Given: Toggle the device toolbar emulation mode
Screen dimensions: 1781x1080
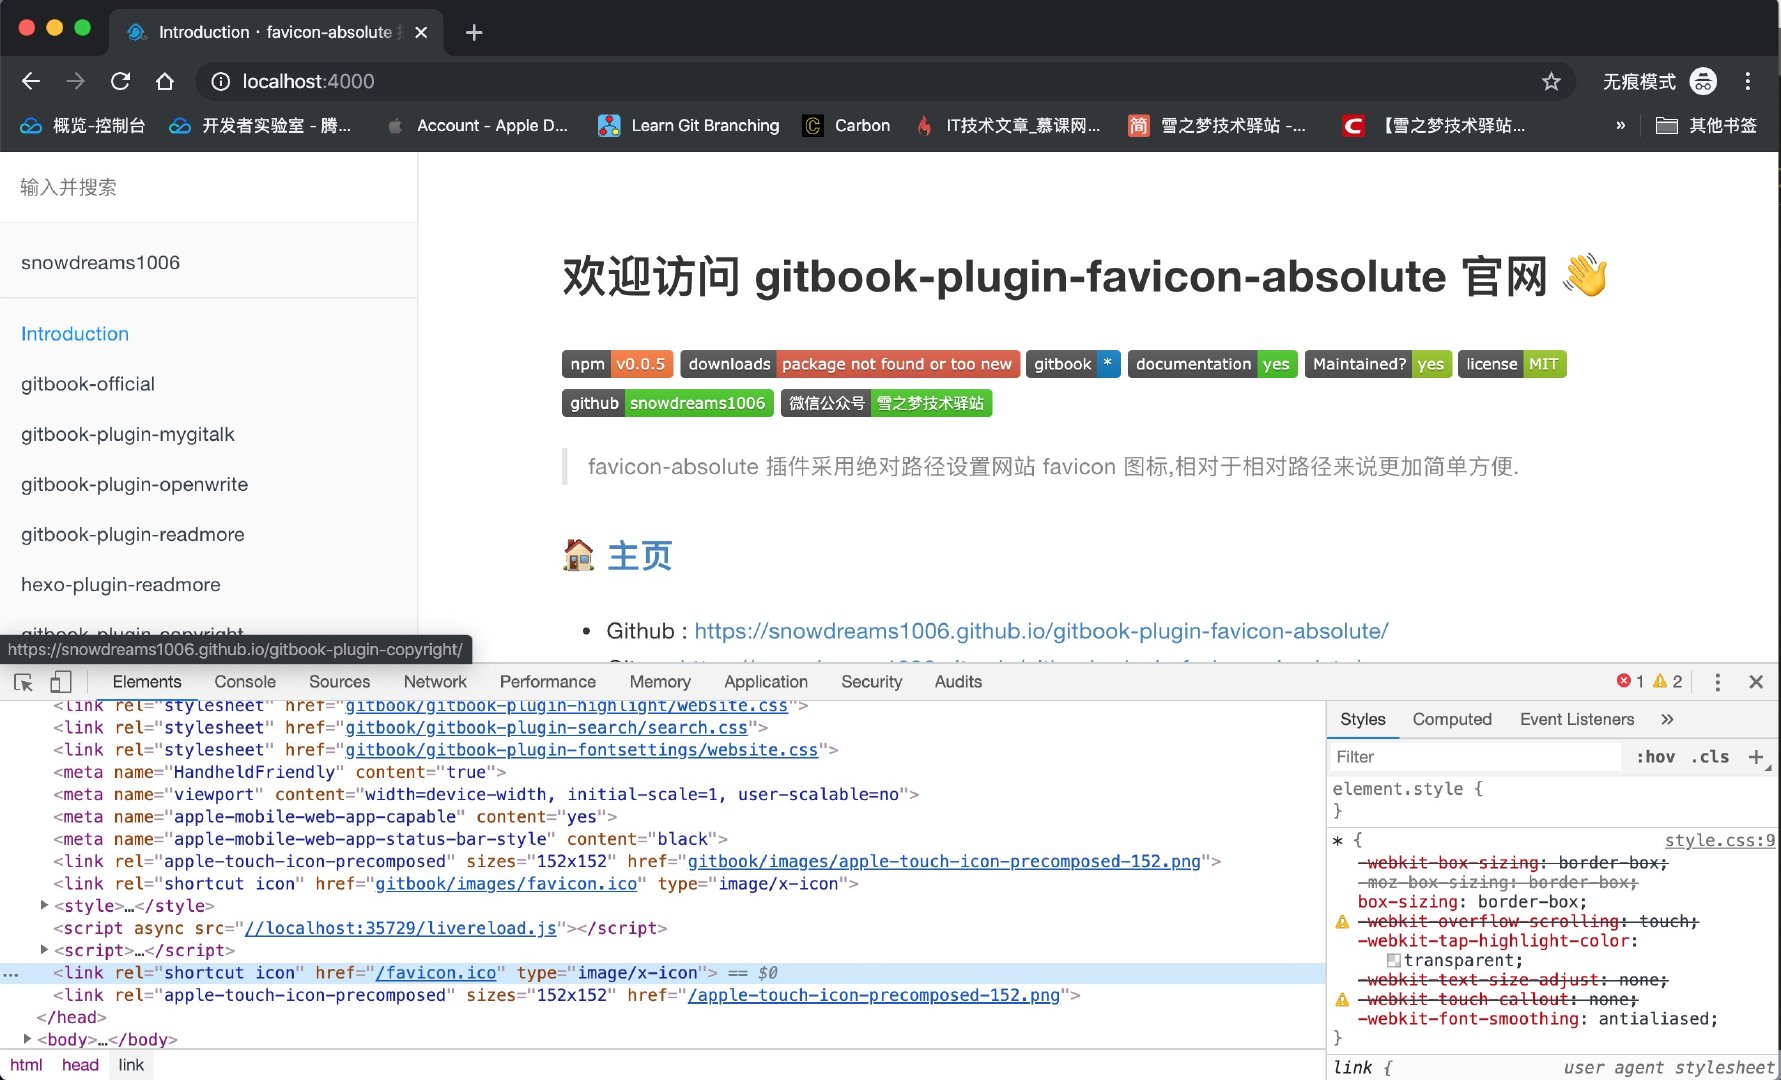Looking at the screenshot, I should pos(61,681).
